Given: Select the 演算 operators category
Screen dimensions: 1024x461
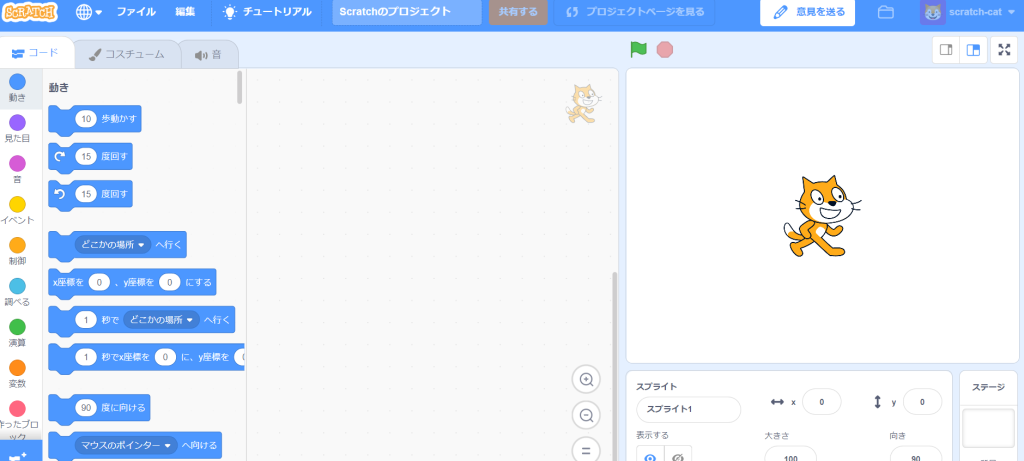Looking at the screenshot, I should pyautogui.click(x=18, y=333).
